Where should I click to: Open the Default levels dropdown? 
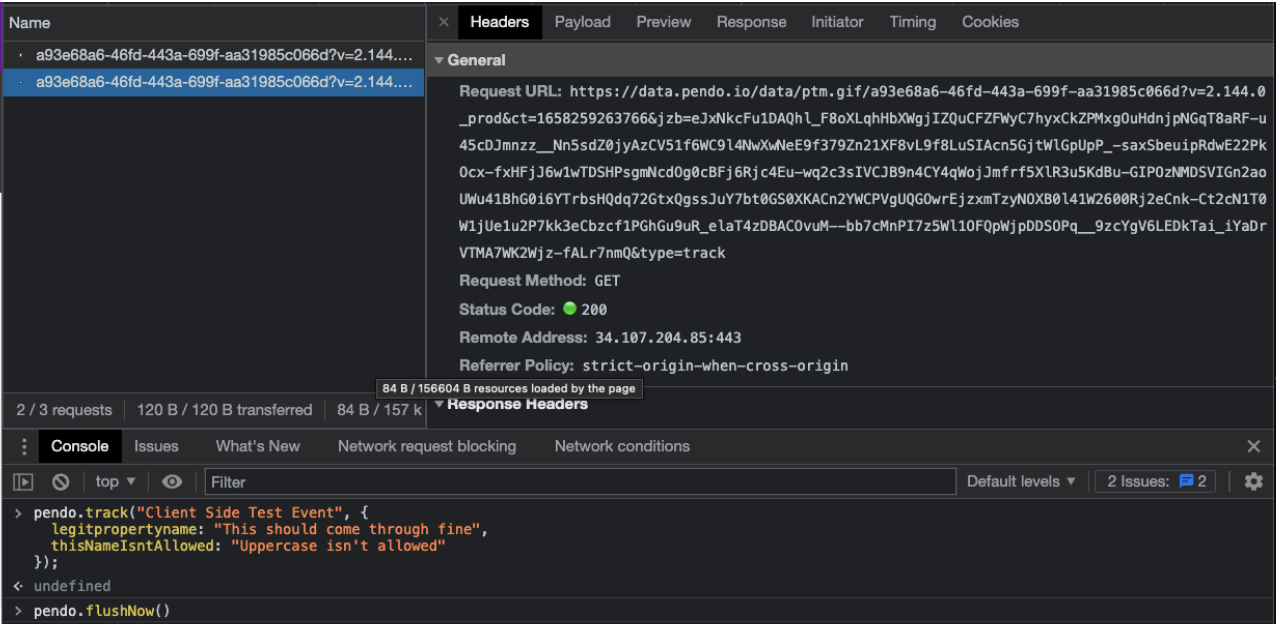click(1021, 482)
